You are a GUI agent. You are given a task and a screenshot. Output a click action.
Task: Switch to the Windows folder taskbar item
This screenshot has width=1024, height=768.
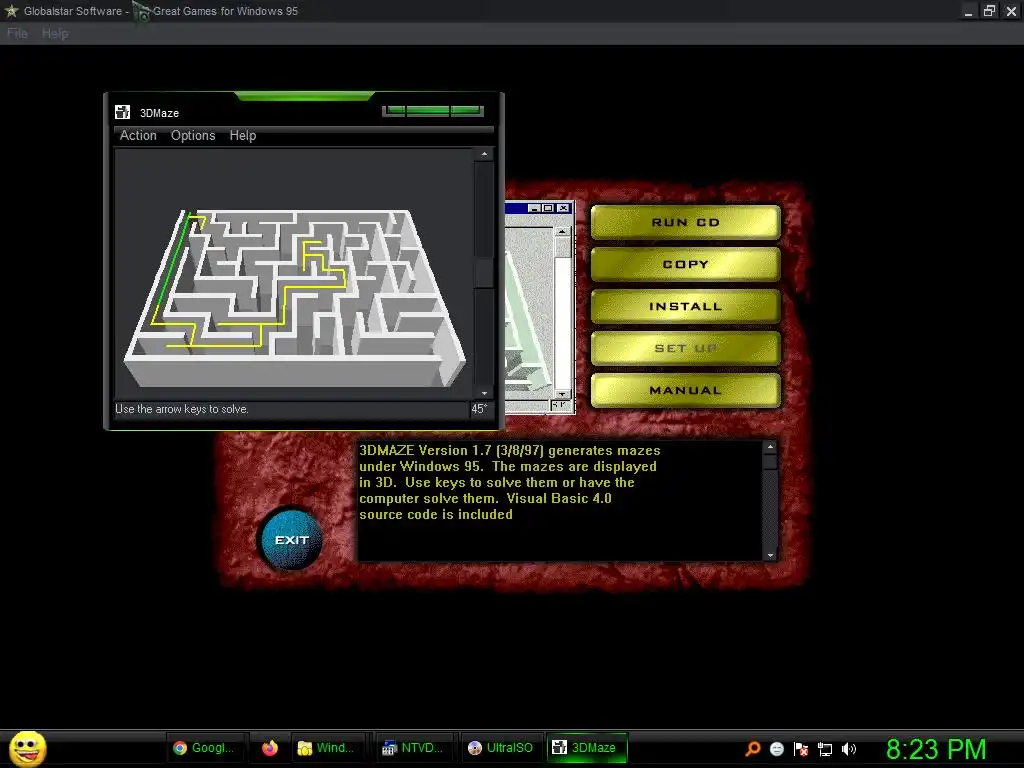coord(327,748)
